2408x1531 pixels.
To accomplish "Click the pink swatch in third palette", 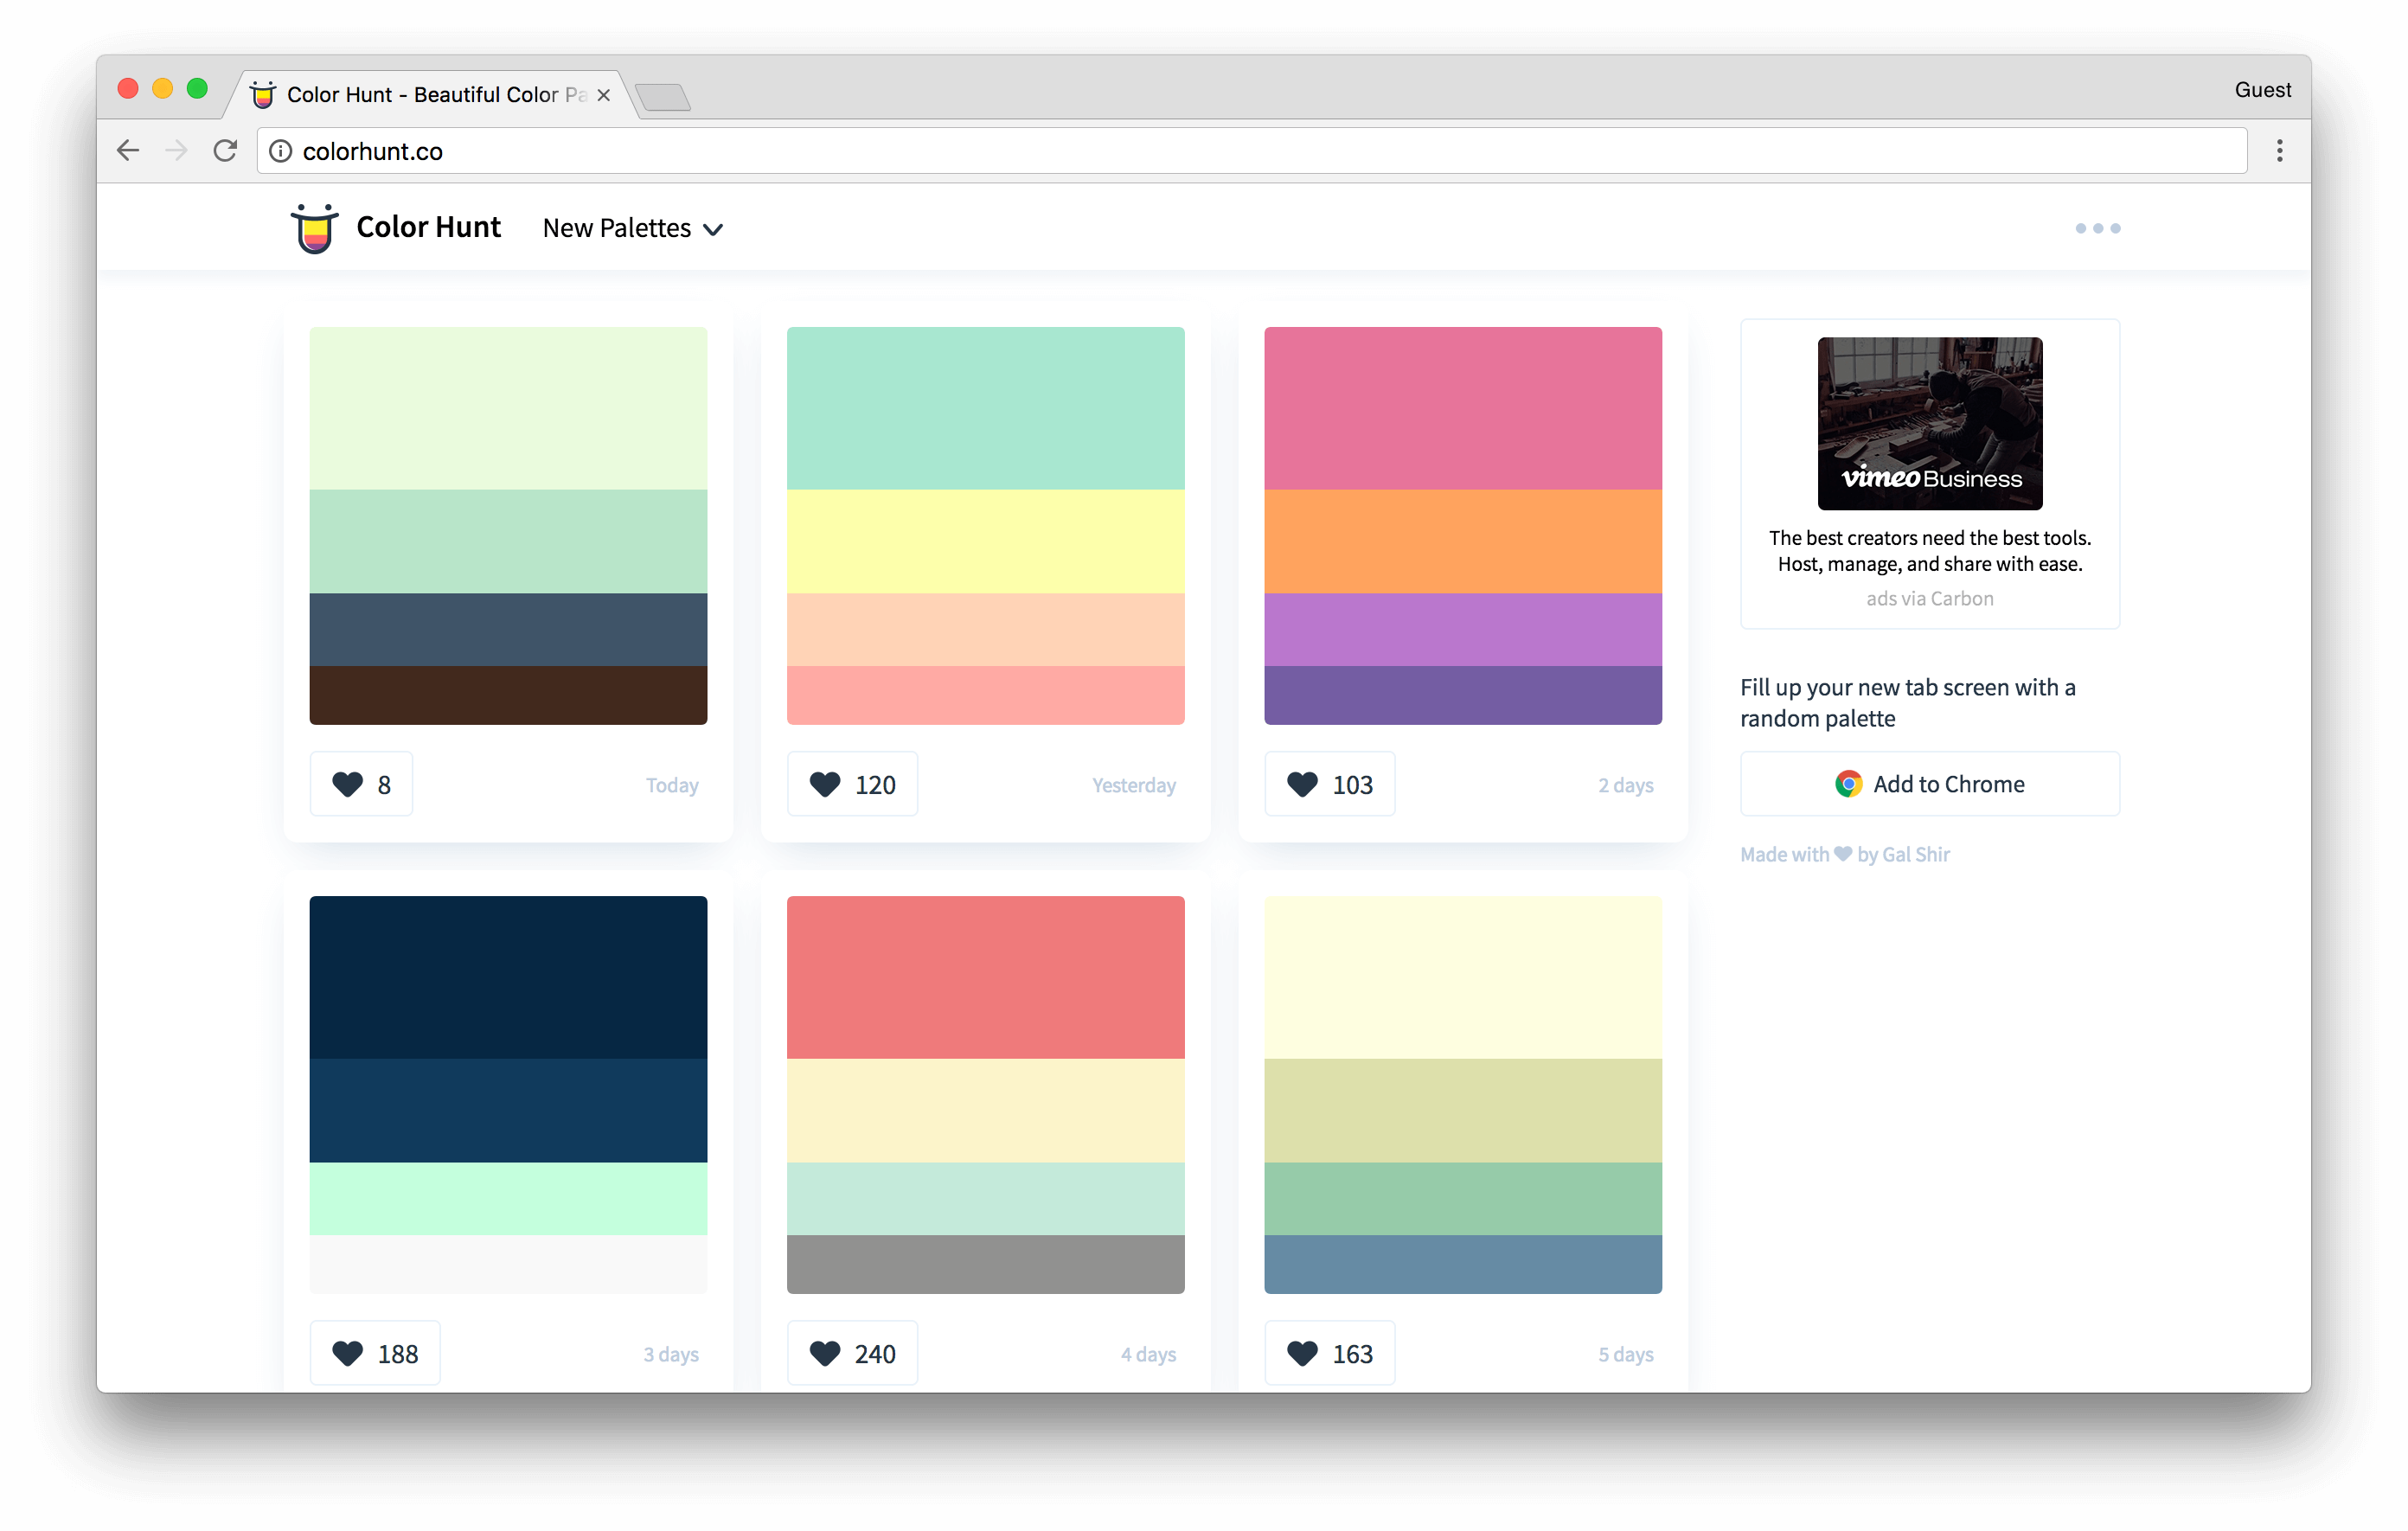I will tap(1462, 408).
